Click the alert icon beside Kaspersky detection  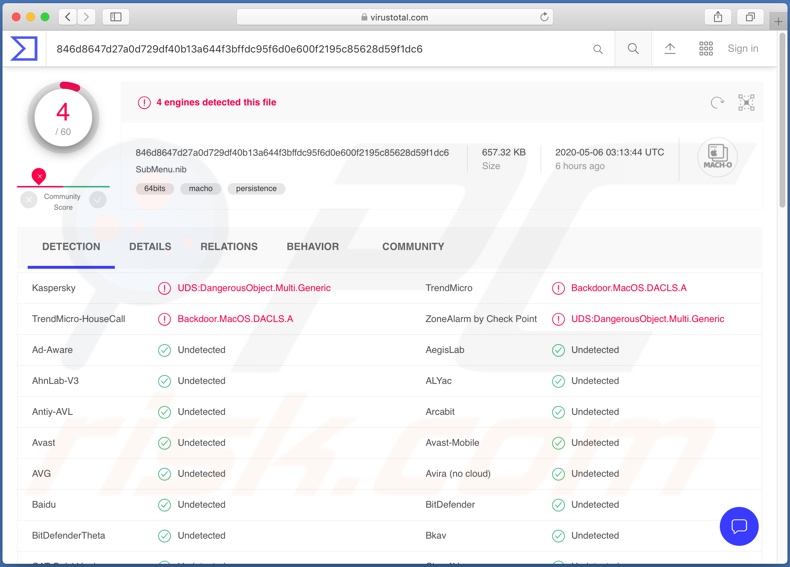point(164,288)
